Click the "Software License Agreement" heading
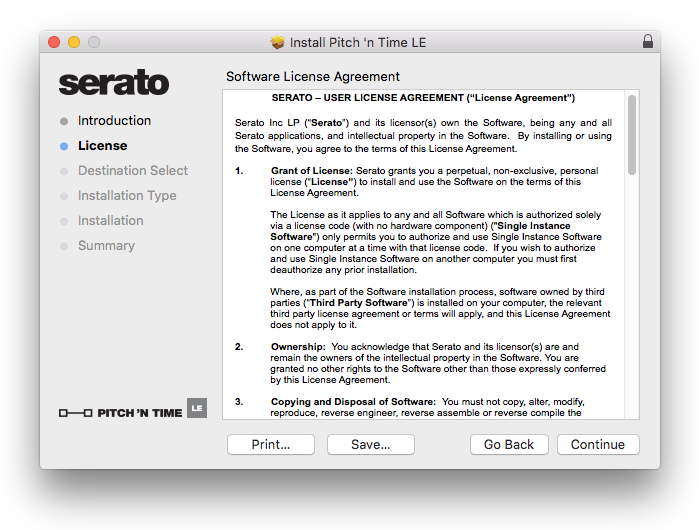Screen dimensions: 699x530 point(312,77)
